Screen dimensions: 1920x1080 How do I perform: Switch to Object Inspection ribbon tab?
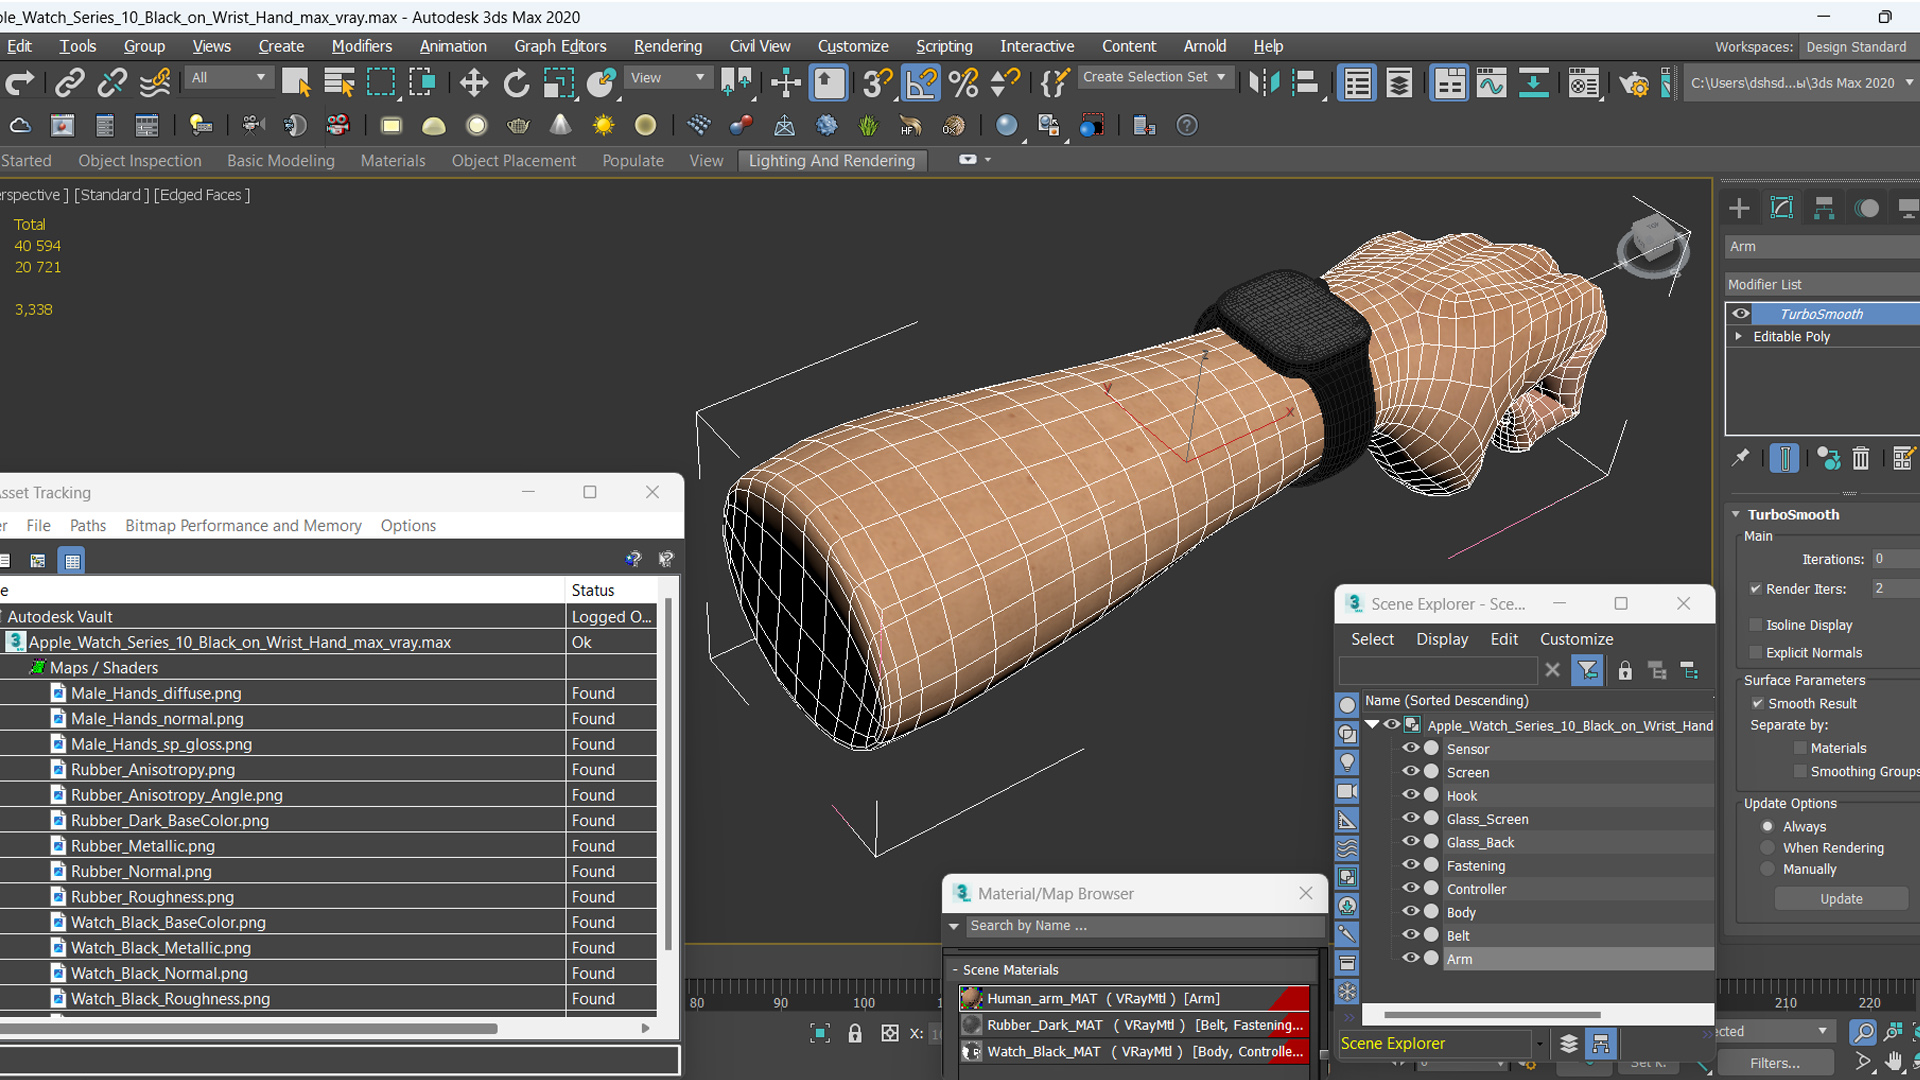click(139, 161)
